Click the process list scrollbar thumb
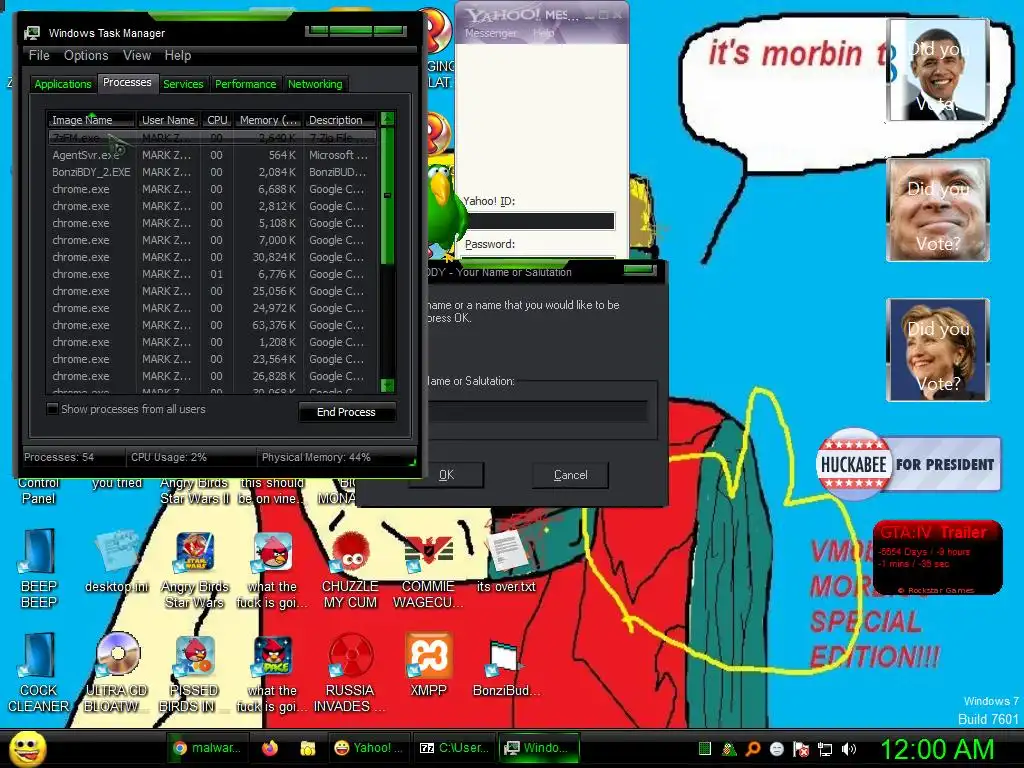Image resolution: width=1024 pixels, height=768 pixels. pos(387,196)
